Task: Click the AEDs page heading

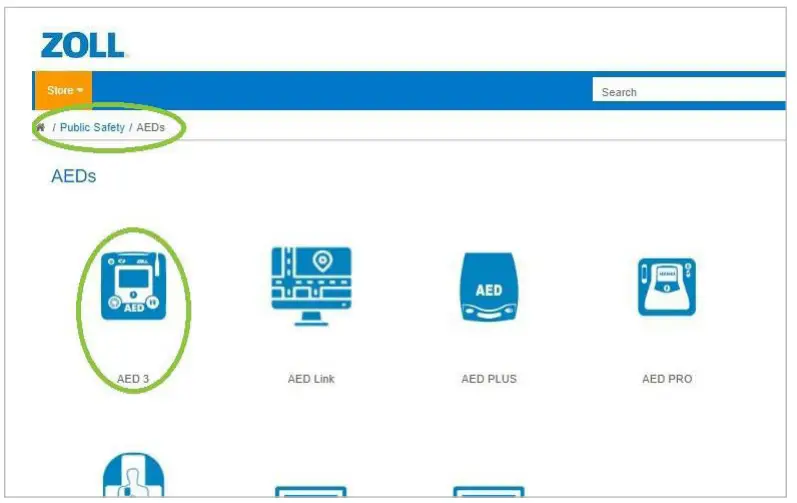Action: pos(74,176)
